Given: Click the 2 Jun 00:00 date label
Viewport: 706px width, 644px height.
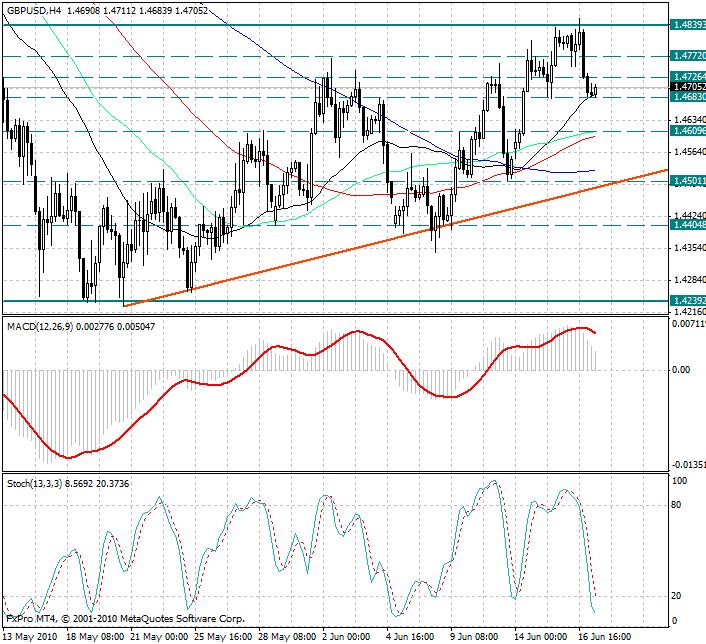Looking at the screenshot, I should click(346, 637).
